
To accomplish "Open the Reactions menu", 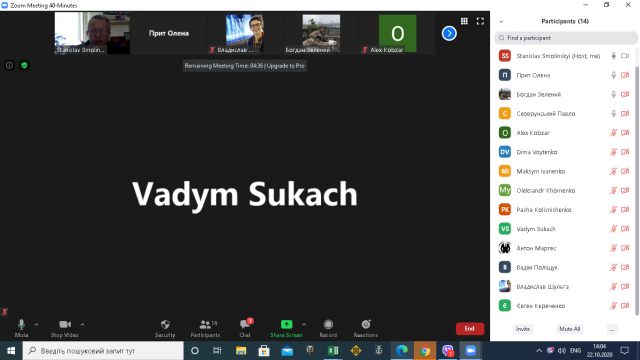I will click(366, 328).
